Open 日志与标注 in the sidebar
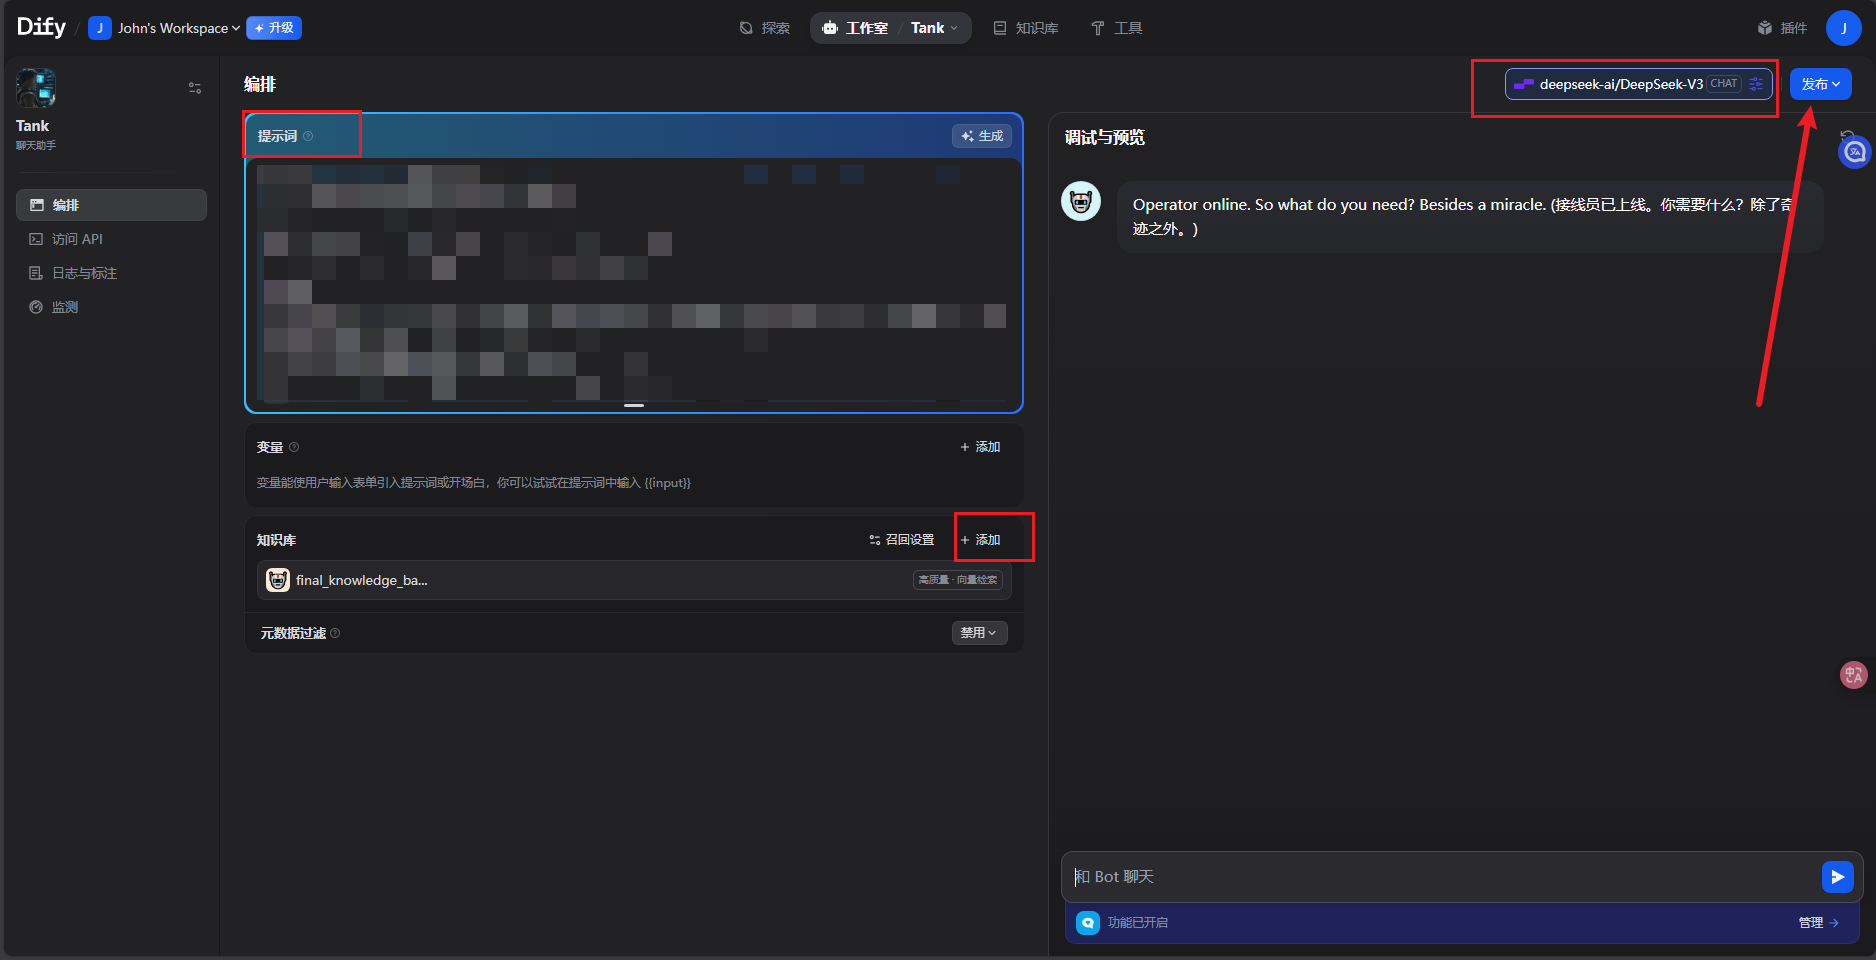1876x960 pixels. point(85,273)
